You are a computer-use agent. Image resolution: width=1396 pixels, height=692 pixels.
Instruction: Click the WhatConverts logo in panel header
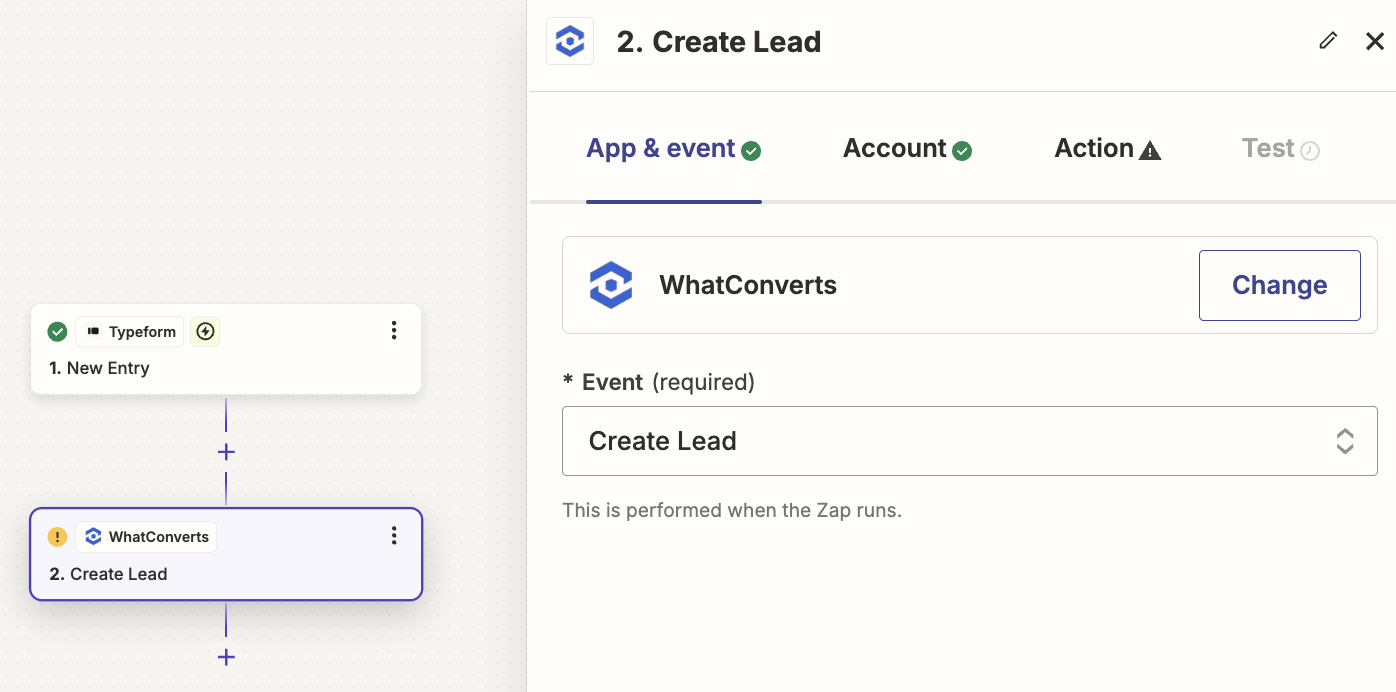(570, 41)
